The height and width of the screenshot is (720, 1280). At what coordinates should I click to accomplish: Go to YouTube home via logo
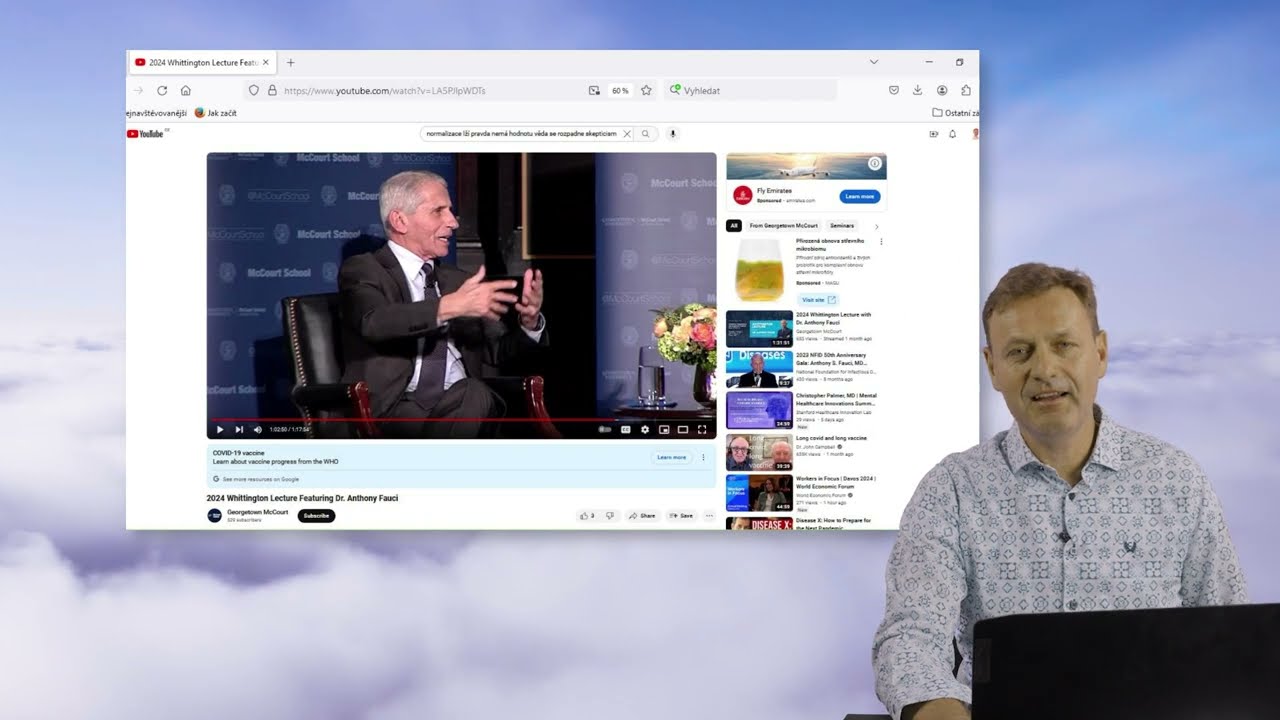click(x=146, y=133)
